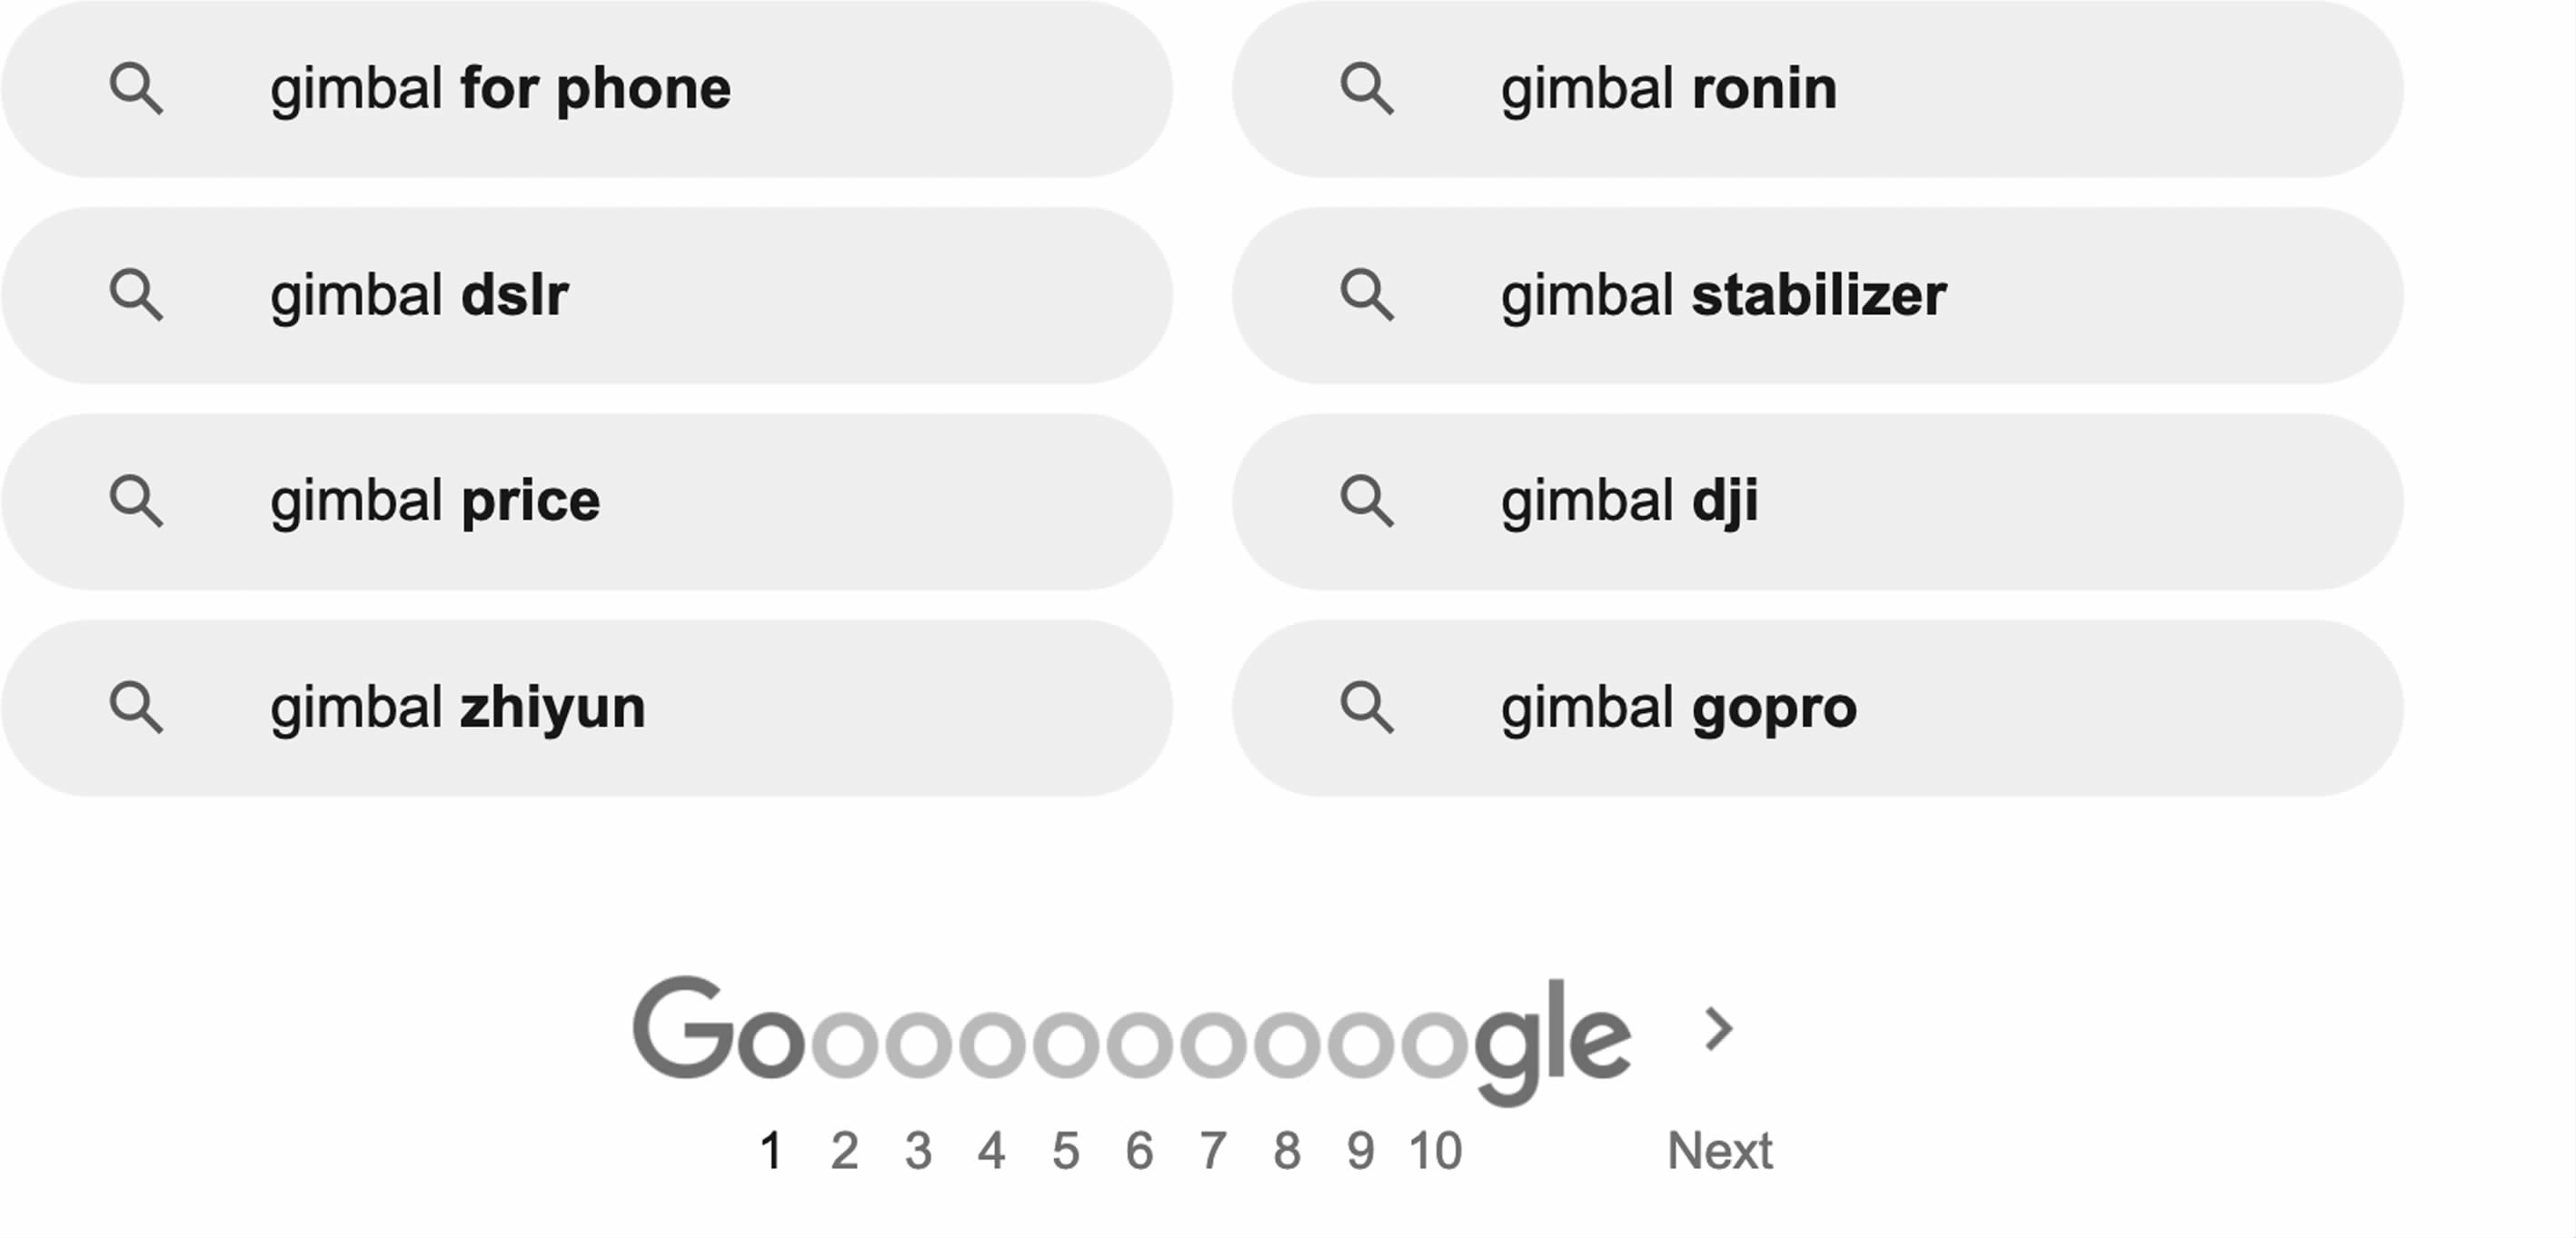Click the next-page chevron arrow beside the Google logo
Viewport: 2576px width, 1238px height.
pyautogui.click(x=1718, y=1030)
